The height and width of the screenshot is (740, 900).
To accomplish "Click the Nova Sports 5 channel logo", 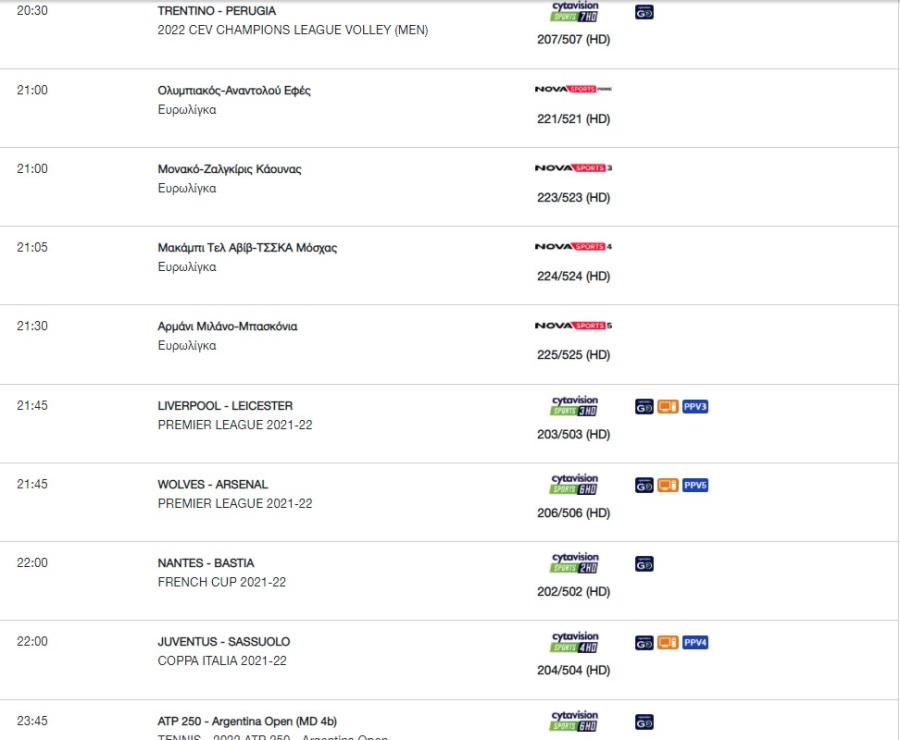I will click(573, 325).
